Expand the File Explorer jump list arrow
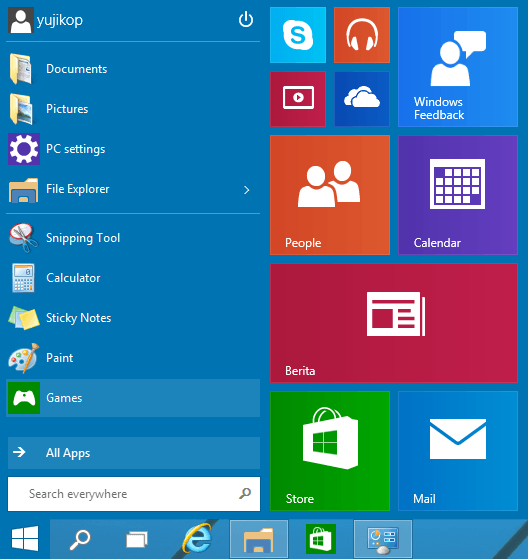The image size is (528, 559). (x=246, y=190)
